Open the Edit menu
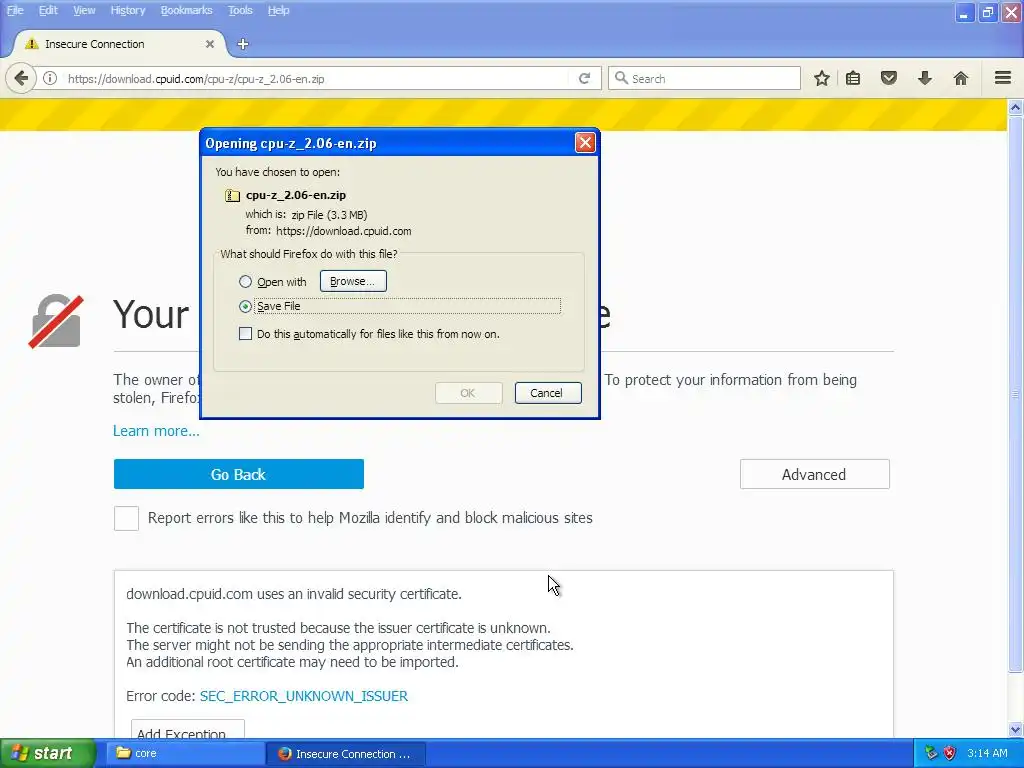Image resolution: width=1024 pixels, height=768 pixels. [48, 10]
